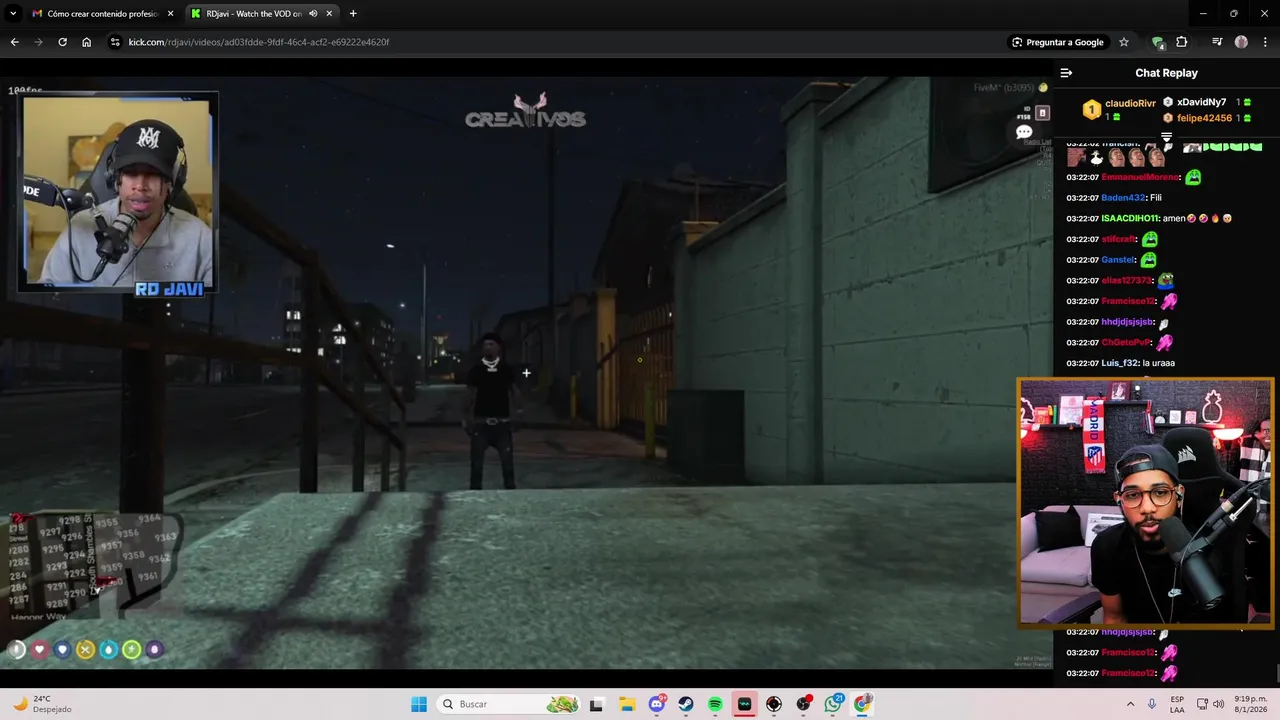
Task: Close the 'Cómo crear contenido' tab
Action: [x=170, y=14]
